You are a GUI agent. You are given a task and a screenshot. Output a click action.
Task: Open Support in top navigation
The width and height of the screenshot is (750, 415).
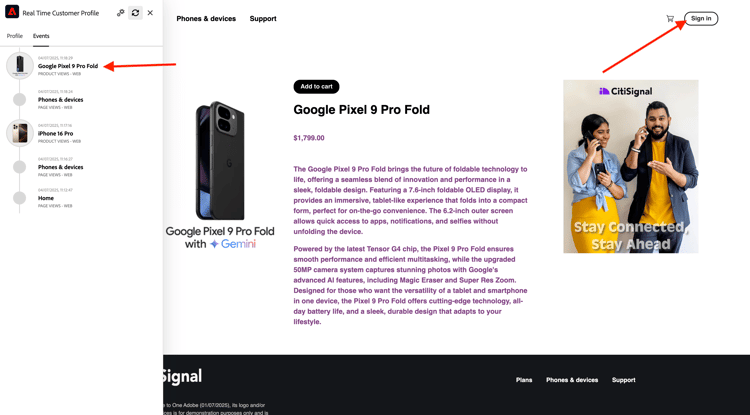tap(263, 19)
